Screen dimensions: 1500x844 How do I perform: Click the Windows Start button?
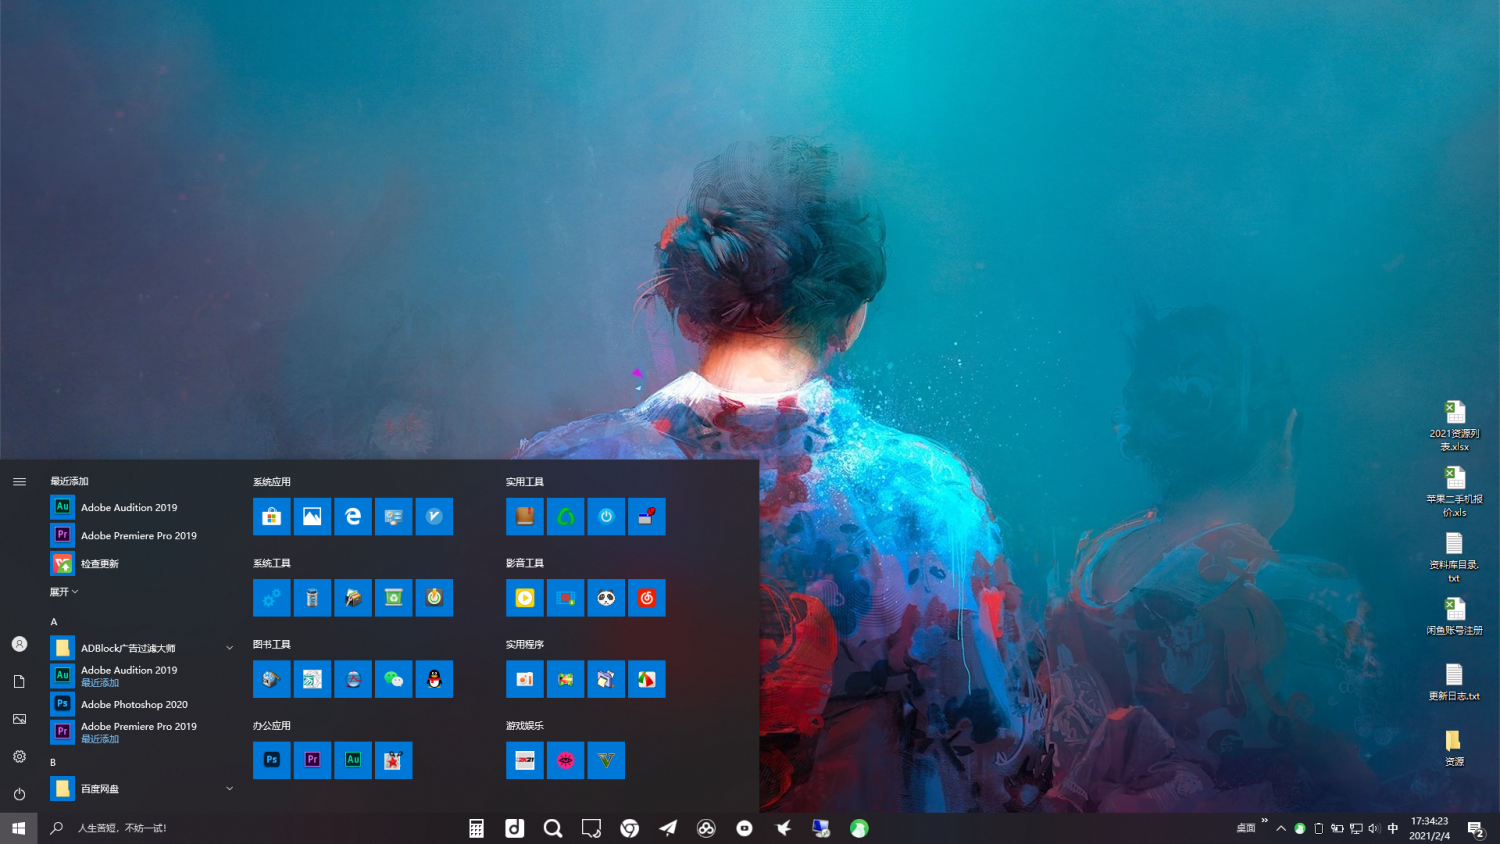tap(19, 828)
